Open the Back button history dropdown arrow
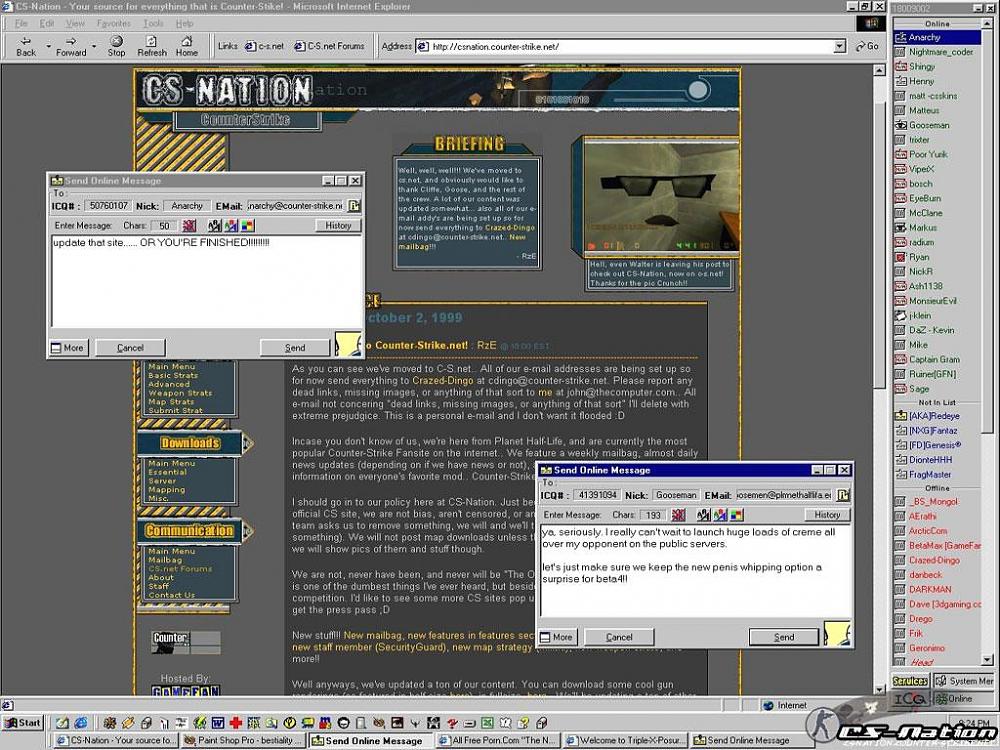This screenshot has height=750, width=1000. point(48,46)
